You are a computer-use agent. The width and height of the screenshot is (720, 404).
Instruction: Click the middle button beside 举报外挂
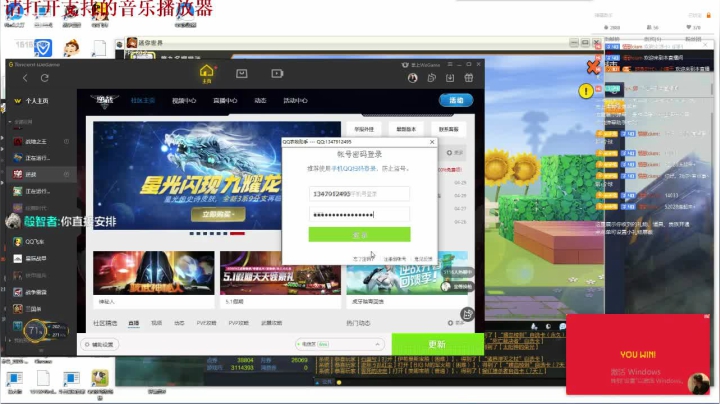coord(406,129)
